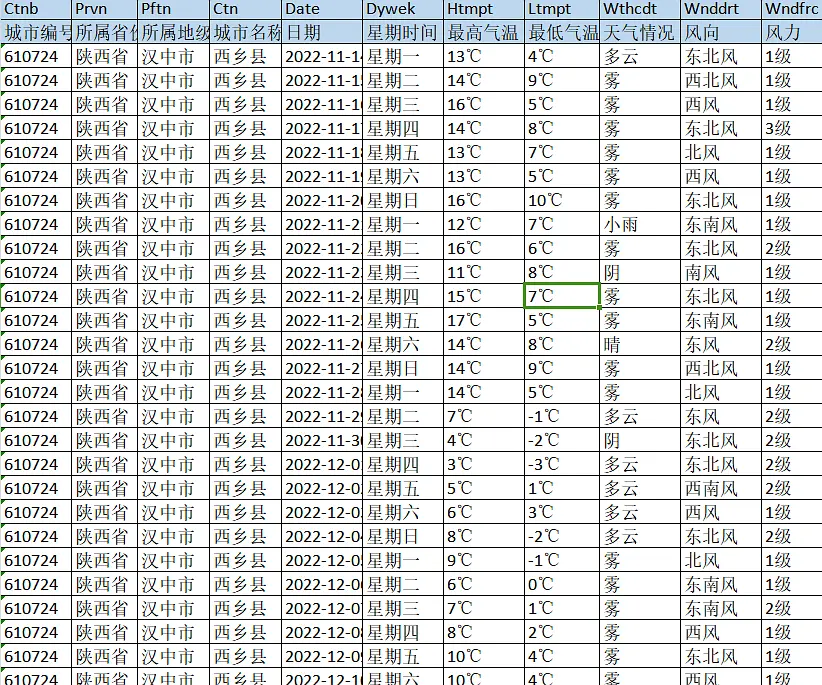Click the 城市名称 label cell

pyautogui.click(x=246, y=32)
